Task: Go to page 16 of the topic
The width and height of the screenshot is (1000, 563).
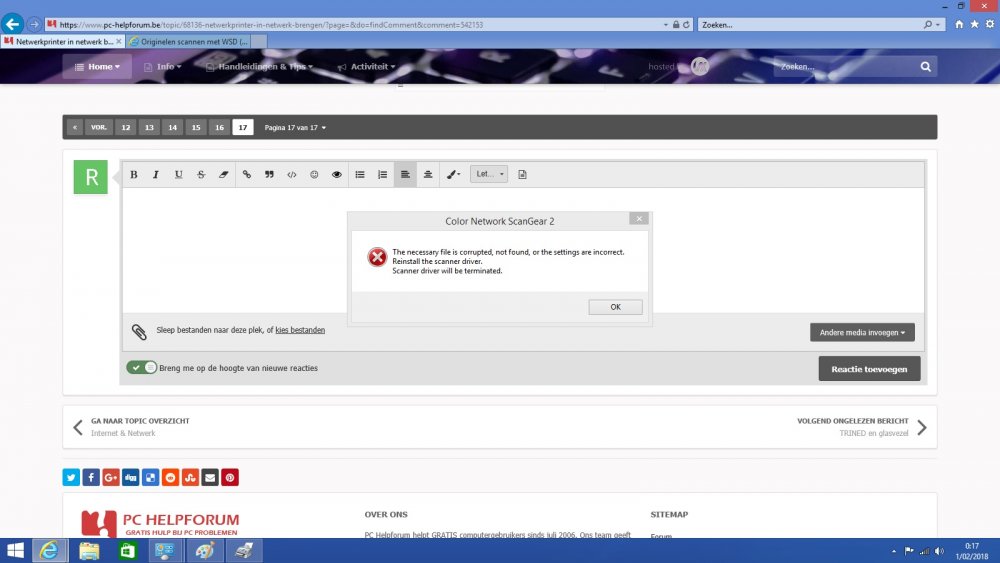Action: (219, 128)
